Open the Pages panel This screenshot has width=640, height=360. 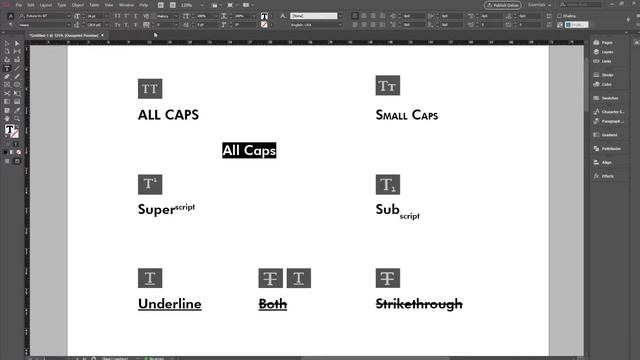click(x=604, y=42)
